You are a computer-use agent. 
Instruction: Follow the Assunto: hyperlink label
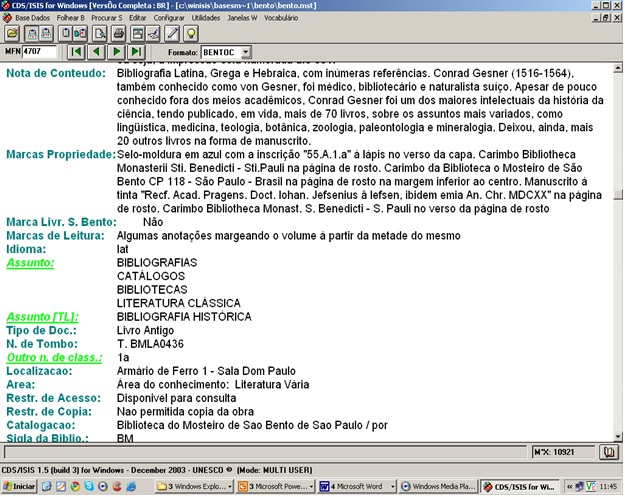30,263
